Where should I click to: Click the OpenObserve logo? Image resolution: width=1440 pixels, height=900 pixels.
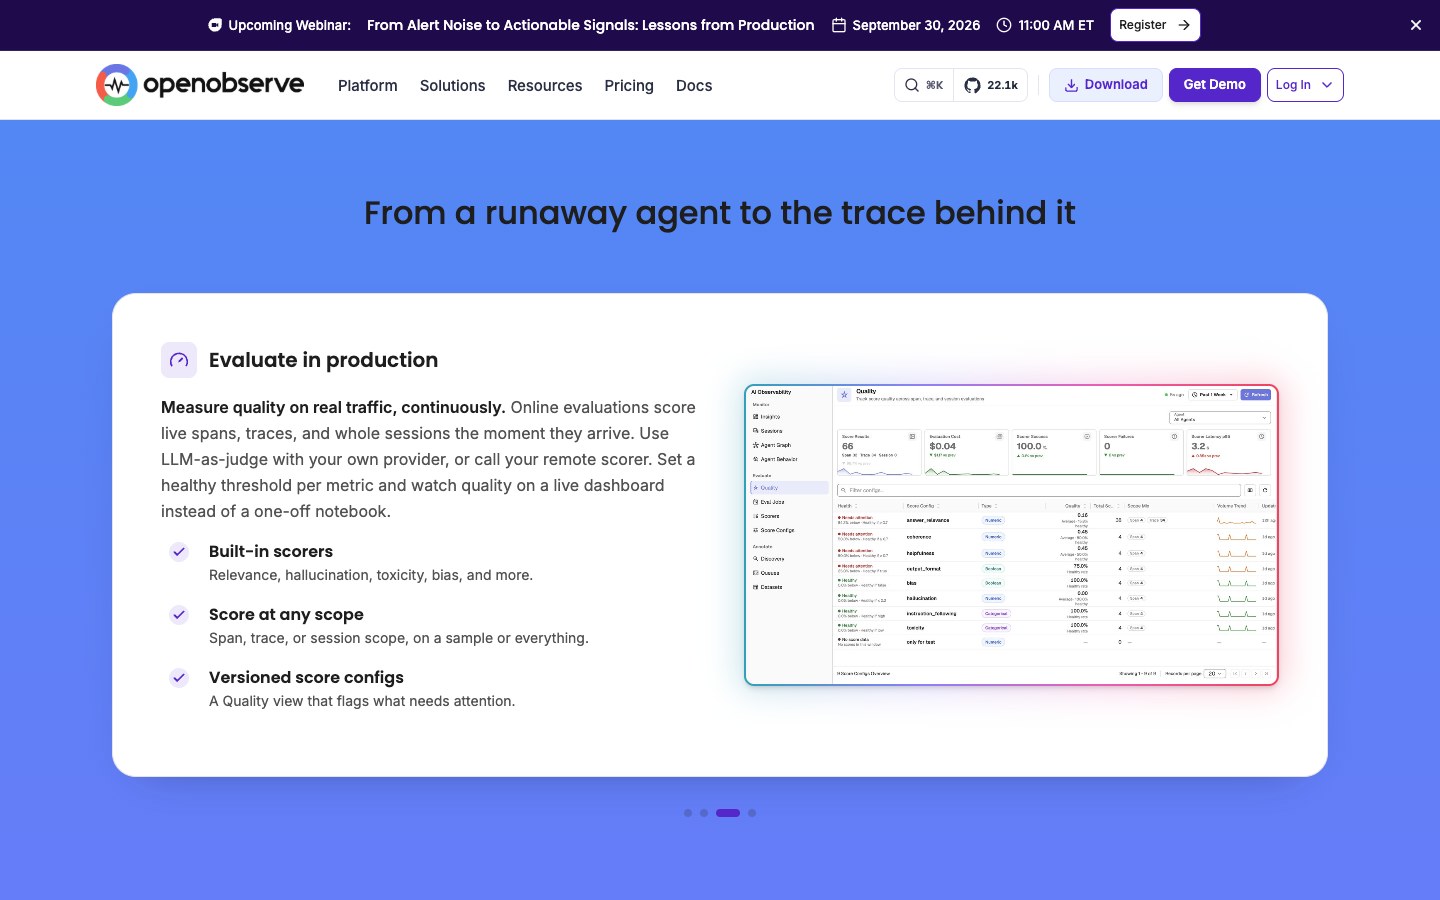200,85
